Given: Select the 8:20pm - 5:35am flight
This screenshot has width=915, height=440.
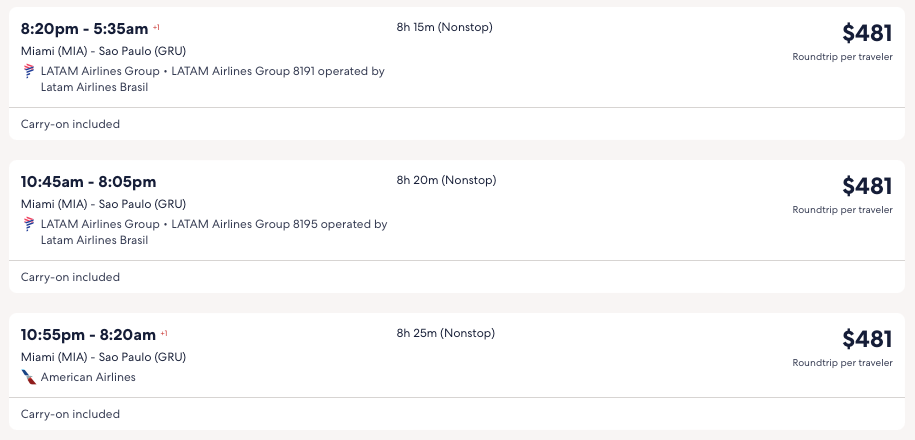Looking at the screenshot, I should 84,29.
